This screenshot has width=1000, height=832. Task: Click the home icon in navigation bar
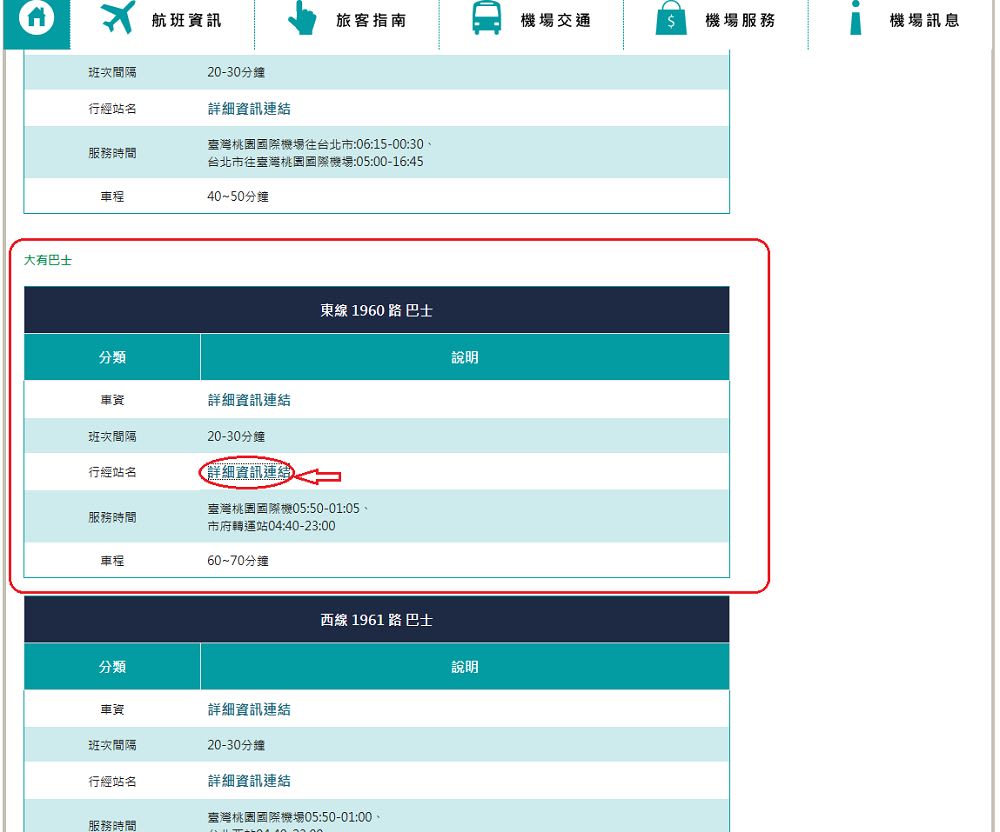tap(36, 17)
